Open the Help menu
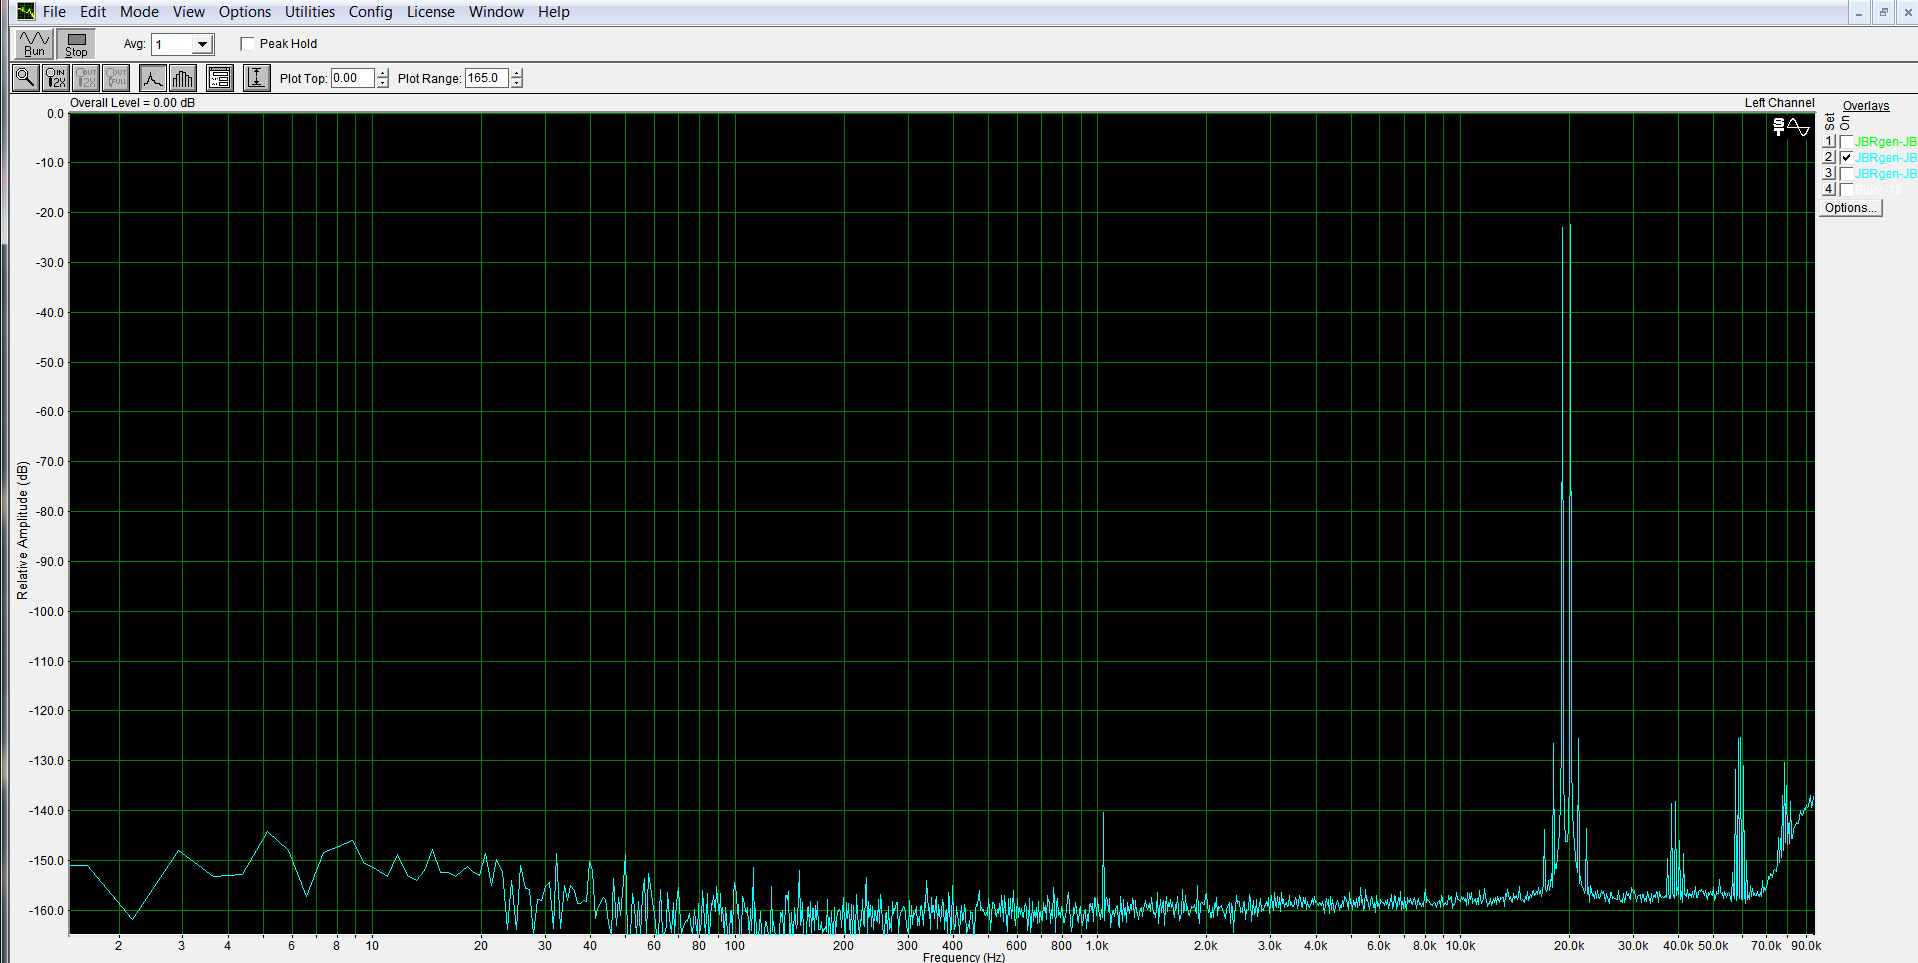 (x=553, y=12)
